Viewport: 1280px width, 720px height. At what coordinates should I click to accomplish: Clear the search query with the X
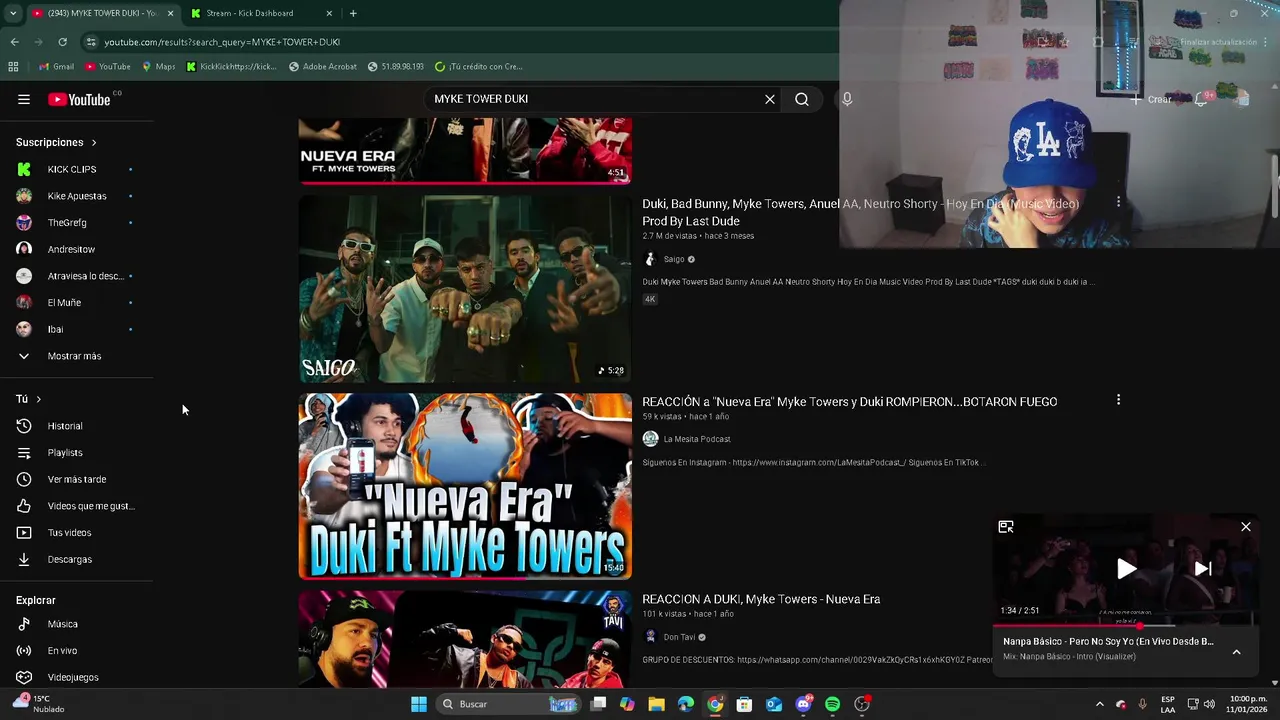point(770,99)
